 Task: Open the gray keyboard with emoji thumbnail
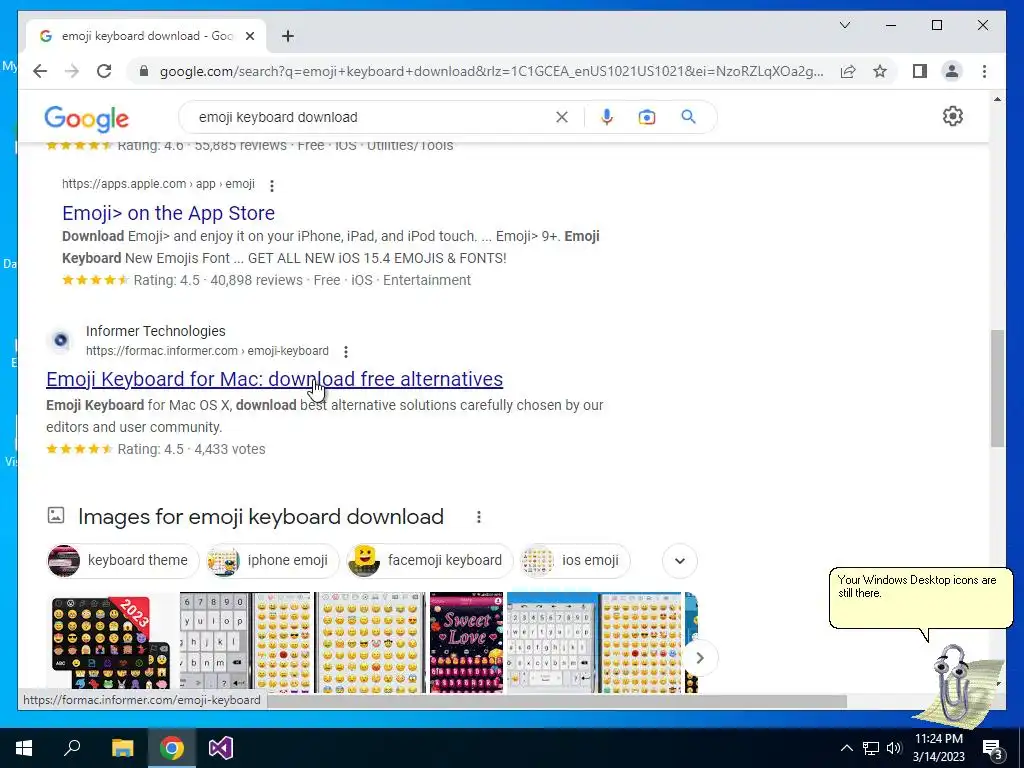[245, 643]
